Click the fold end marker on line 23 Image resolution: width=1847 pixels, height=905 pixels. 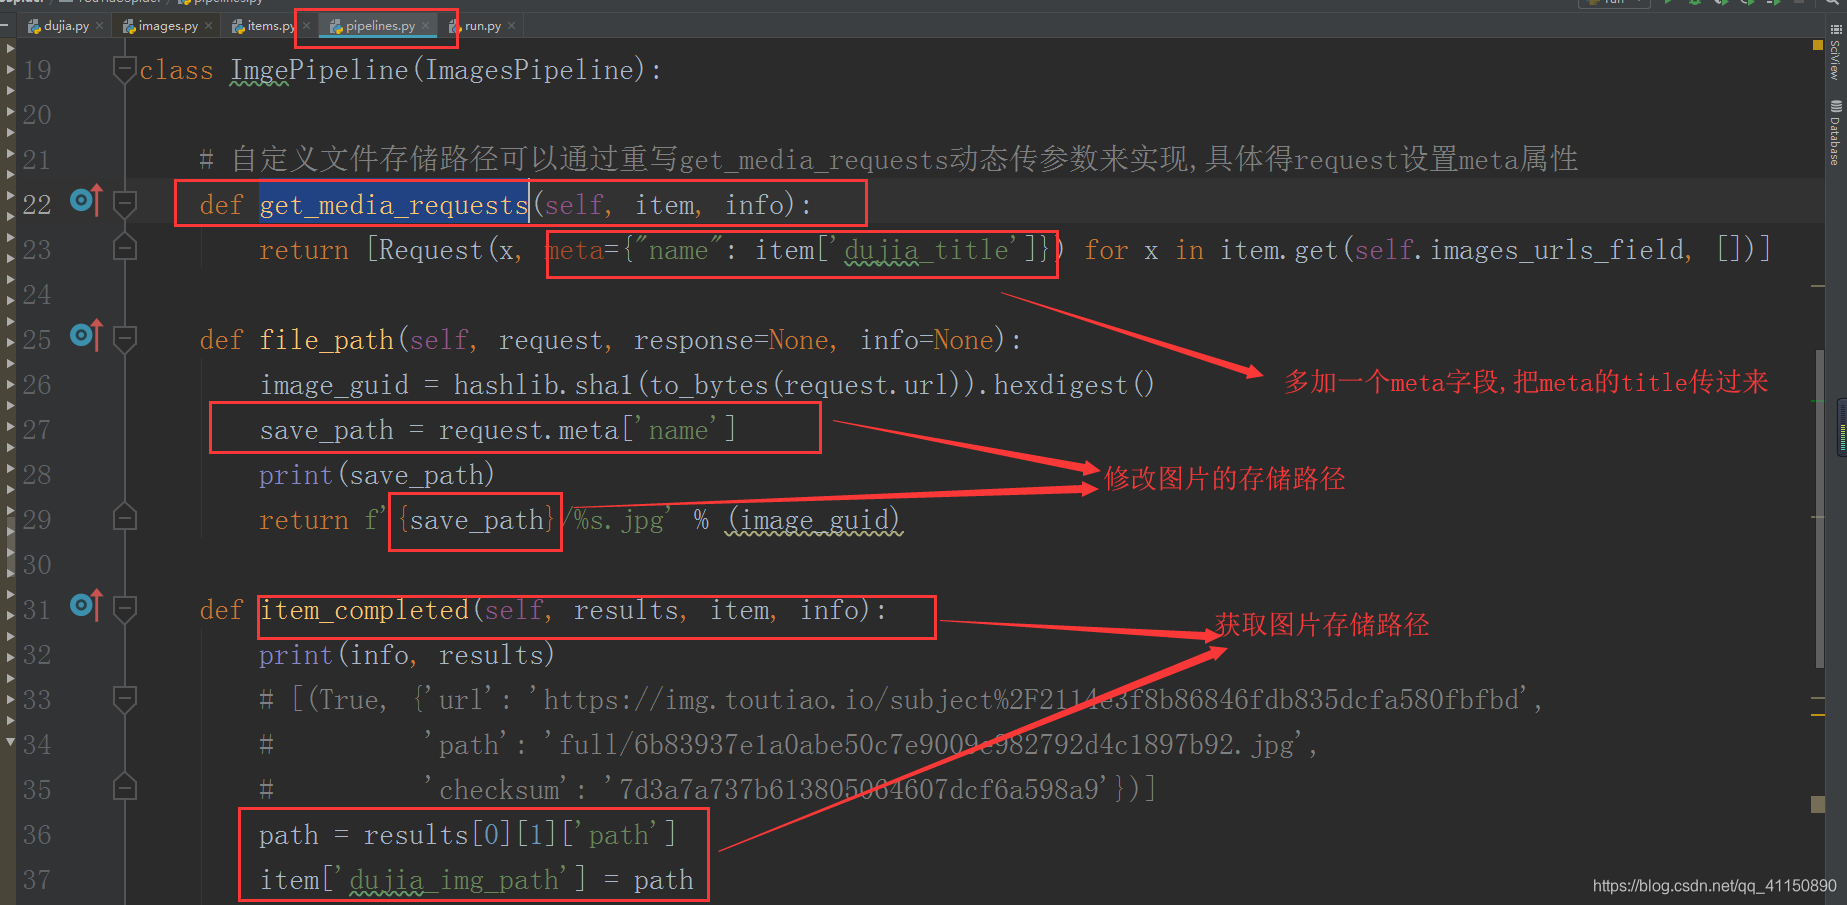[x=125, y=246]
